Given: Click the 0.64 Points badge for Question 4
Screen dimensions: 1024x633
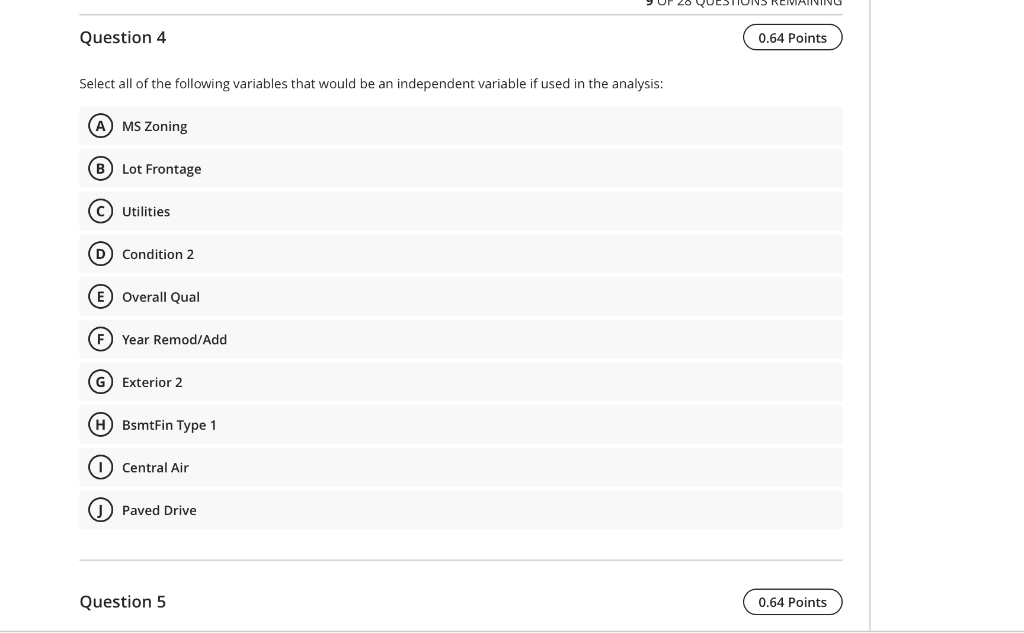Looking at the screenshot, I should (x=792, y=37).
